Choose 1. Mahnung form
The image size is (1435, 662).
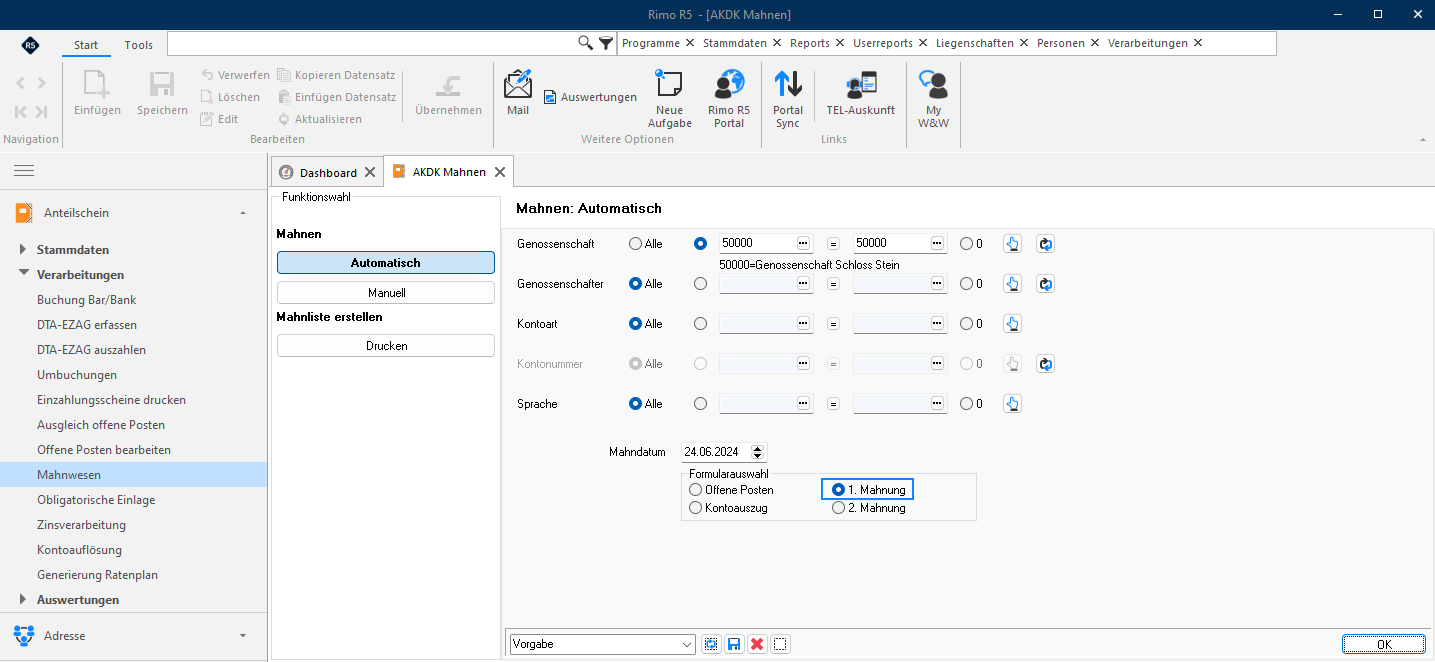coord(868,490)
